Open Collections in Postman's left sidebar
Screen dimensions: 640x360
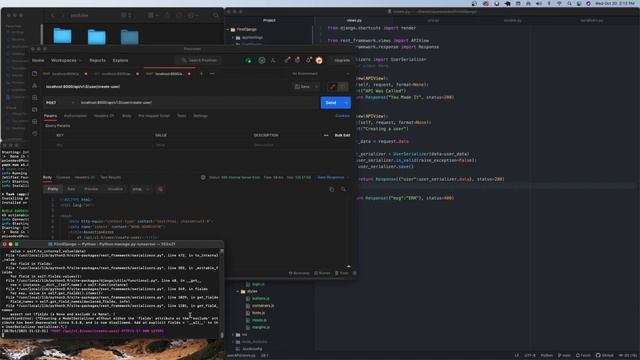[35, 73]
